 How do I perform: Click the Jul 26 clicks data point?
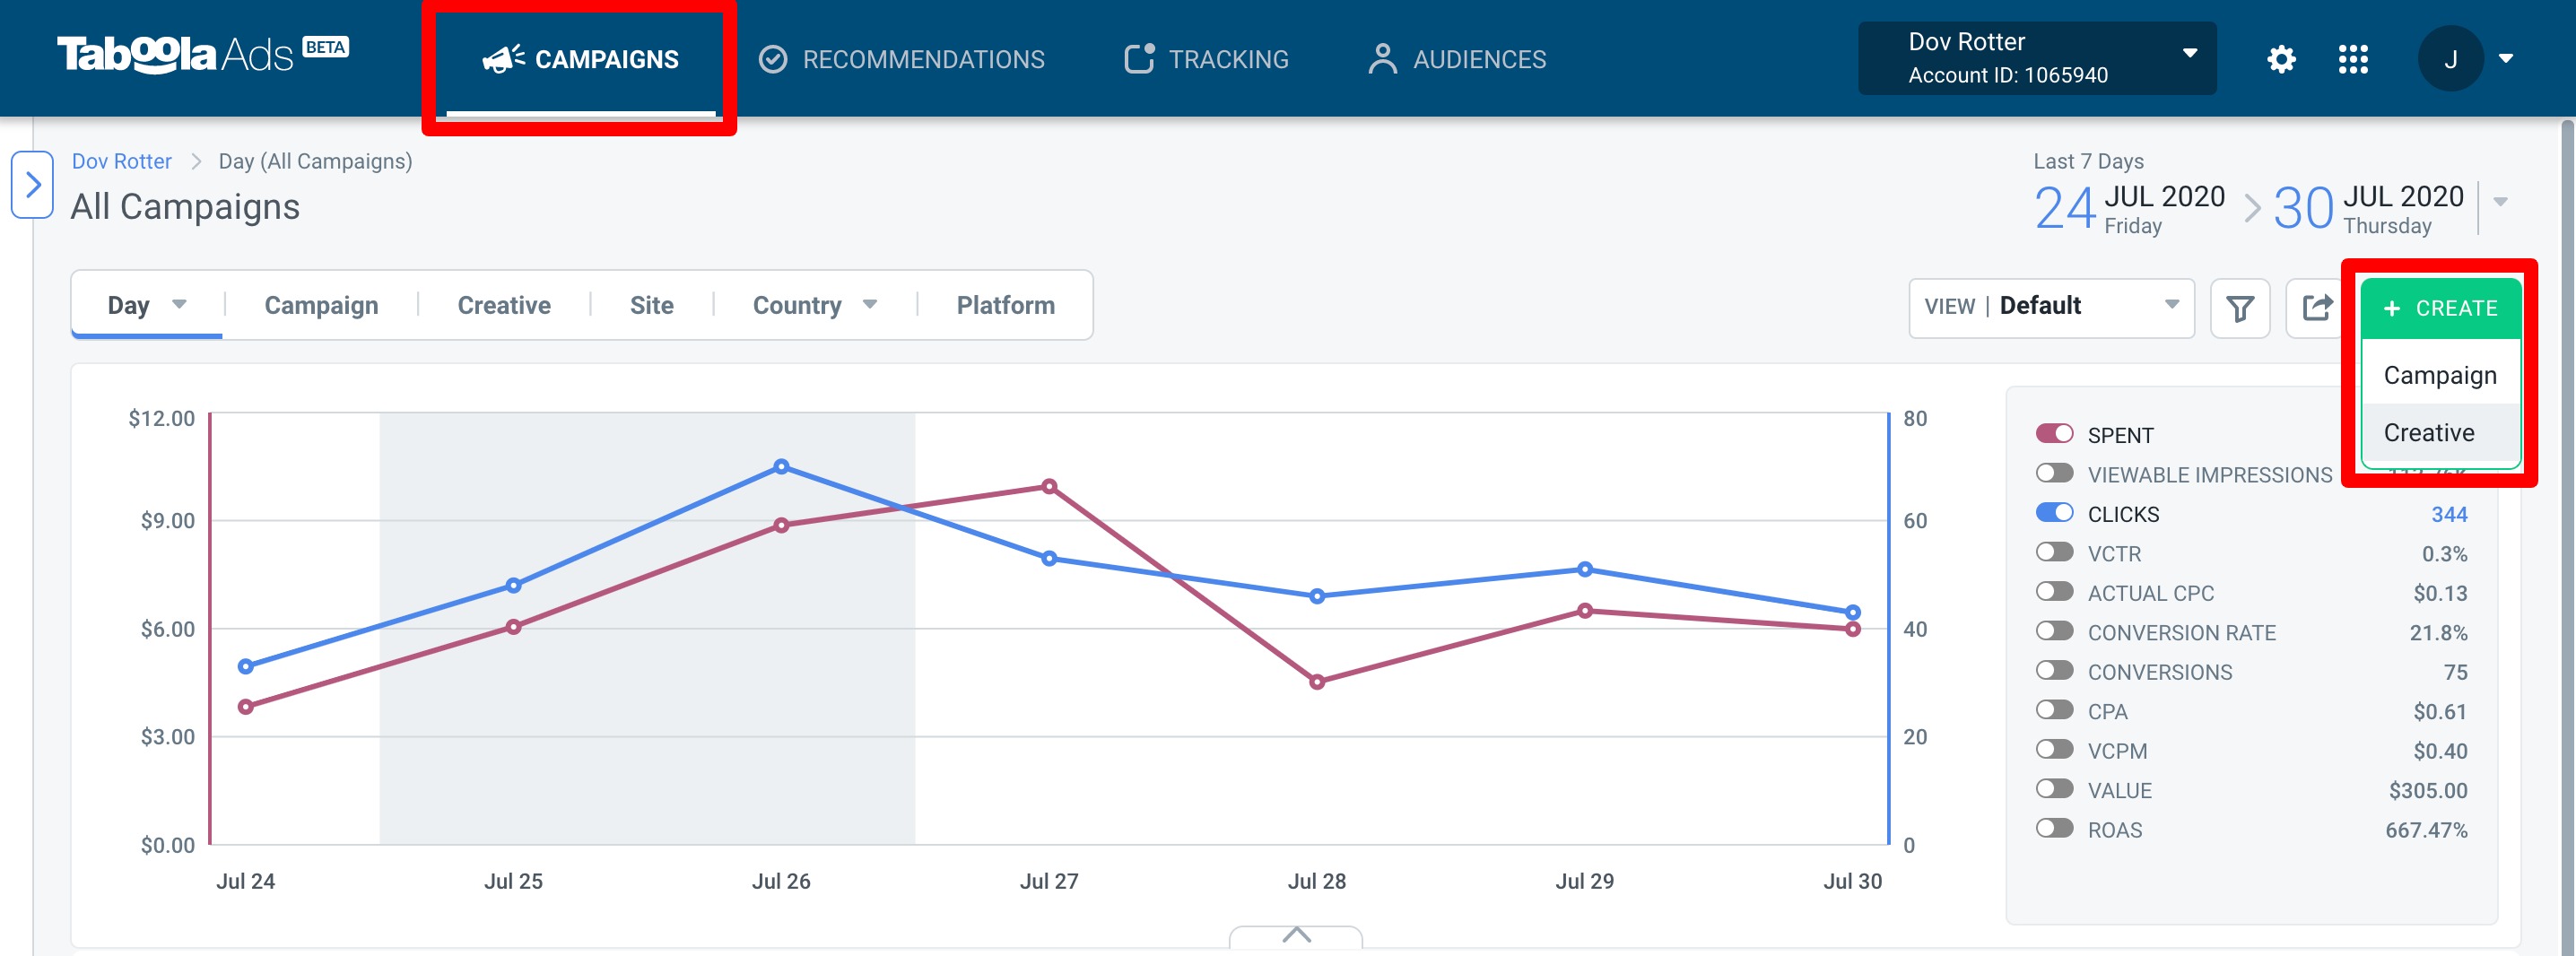pyautogui.click(x=781, y=467)
